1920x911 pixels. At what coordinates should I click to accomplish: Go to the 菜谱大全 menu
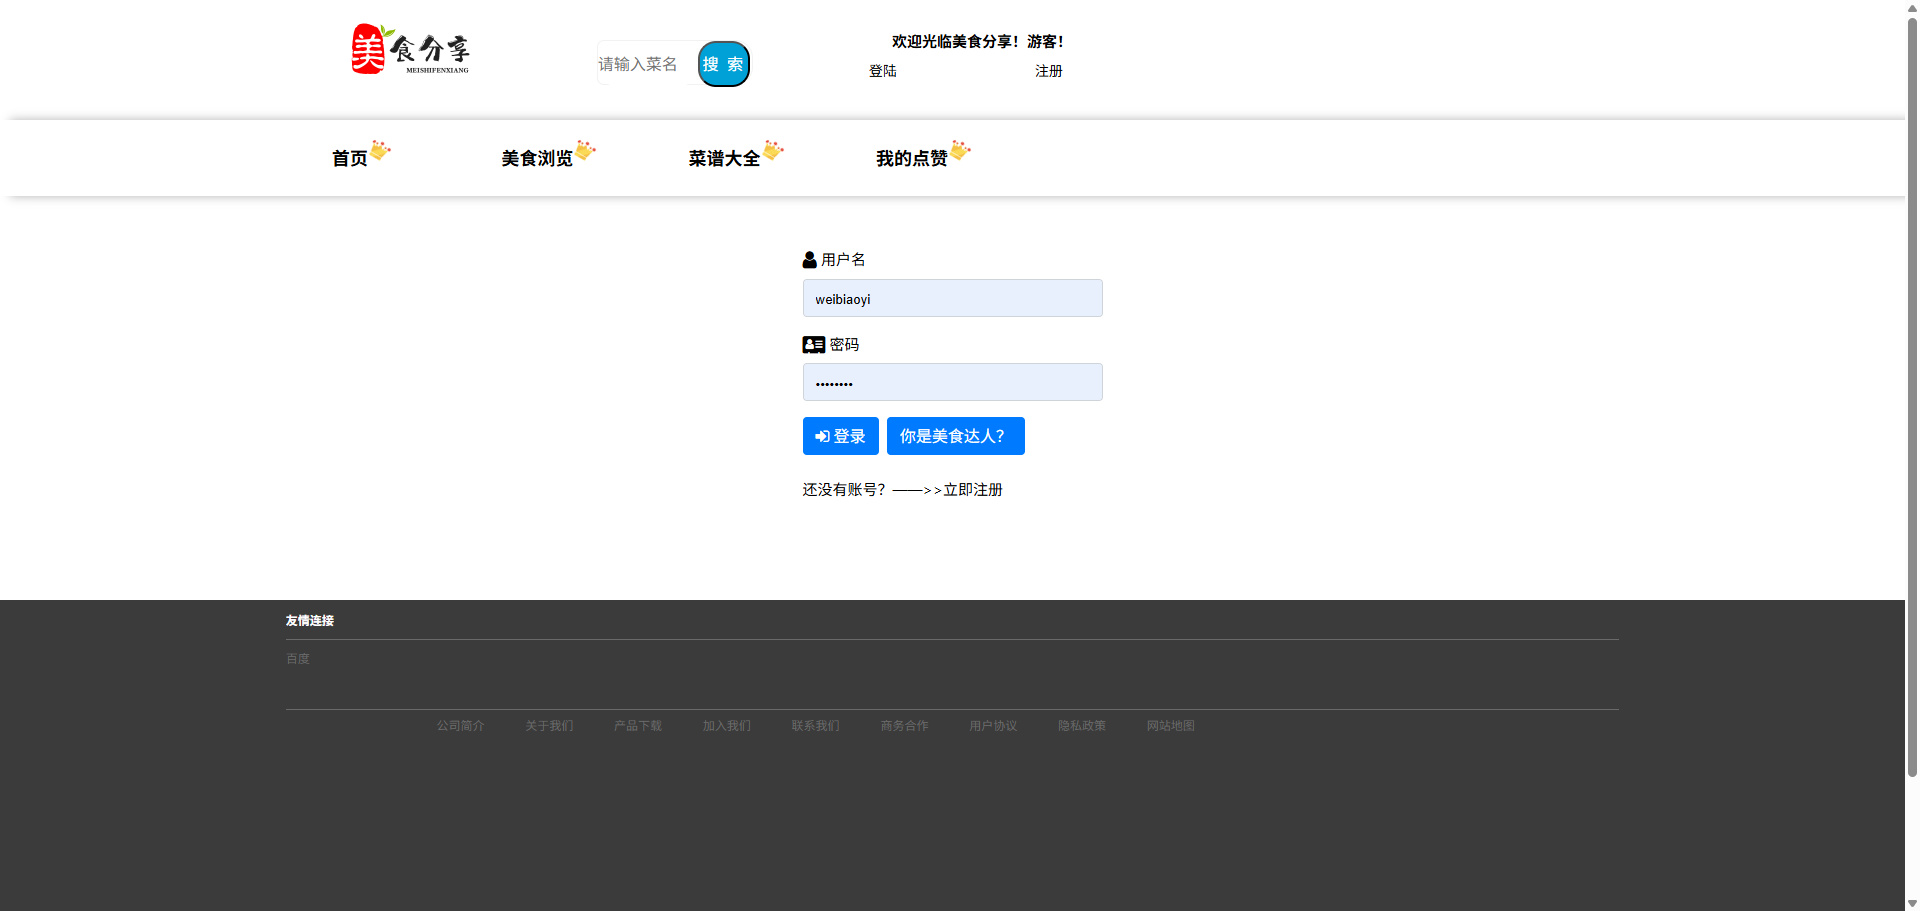pos(724,159)
